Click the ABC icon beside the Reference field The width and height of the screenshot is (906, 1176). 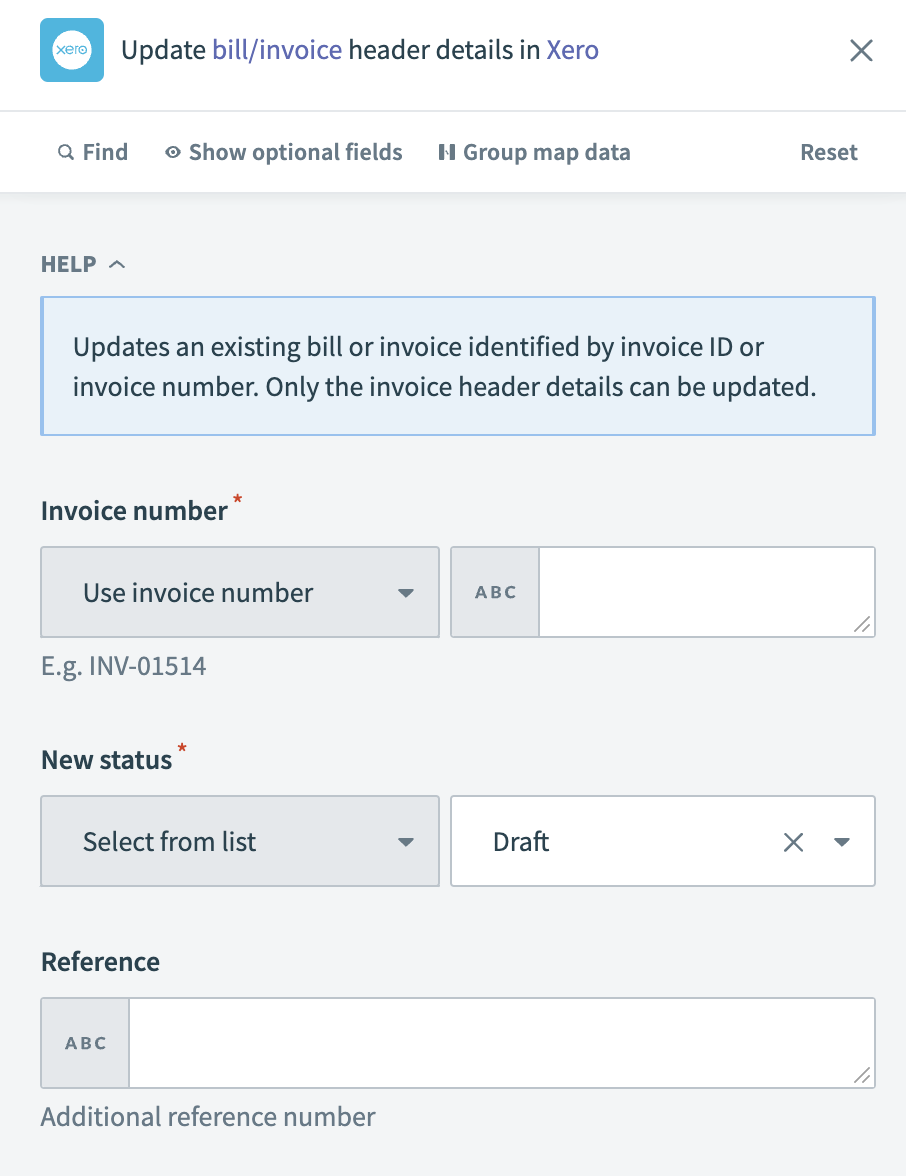[84, 1042]
